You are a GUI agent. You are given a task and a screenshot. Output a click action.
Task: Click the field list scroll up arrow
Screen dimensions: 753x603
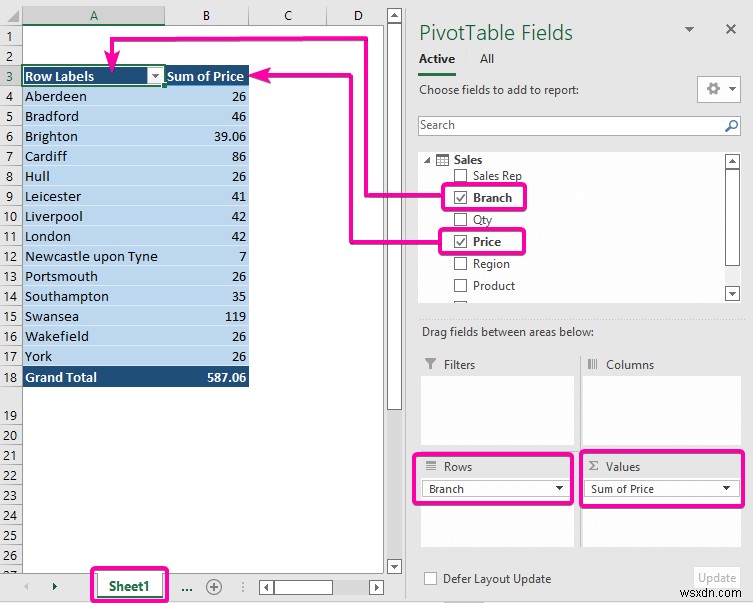pos(732,161)
